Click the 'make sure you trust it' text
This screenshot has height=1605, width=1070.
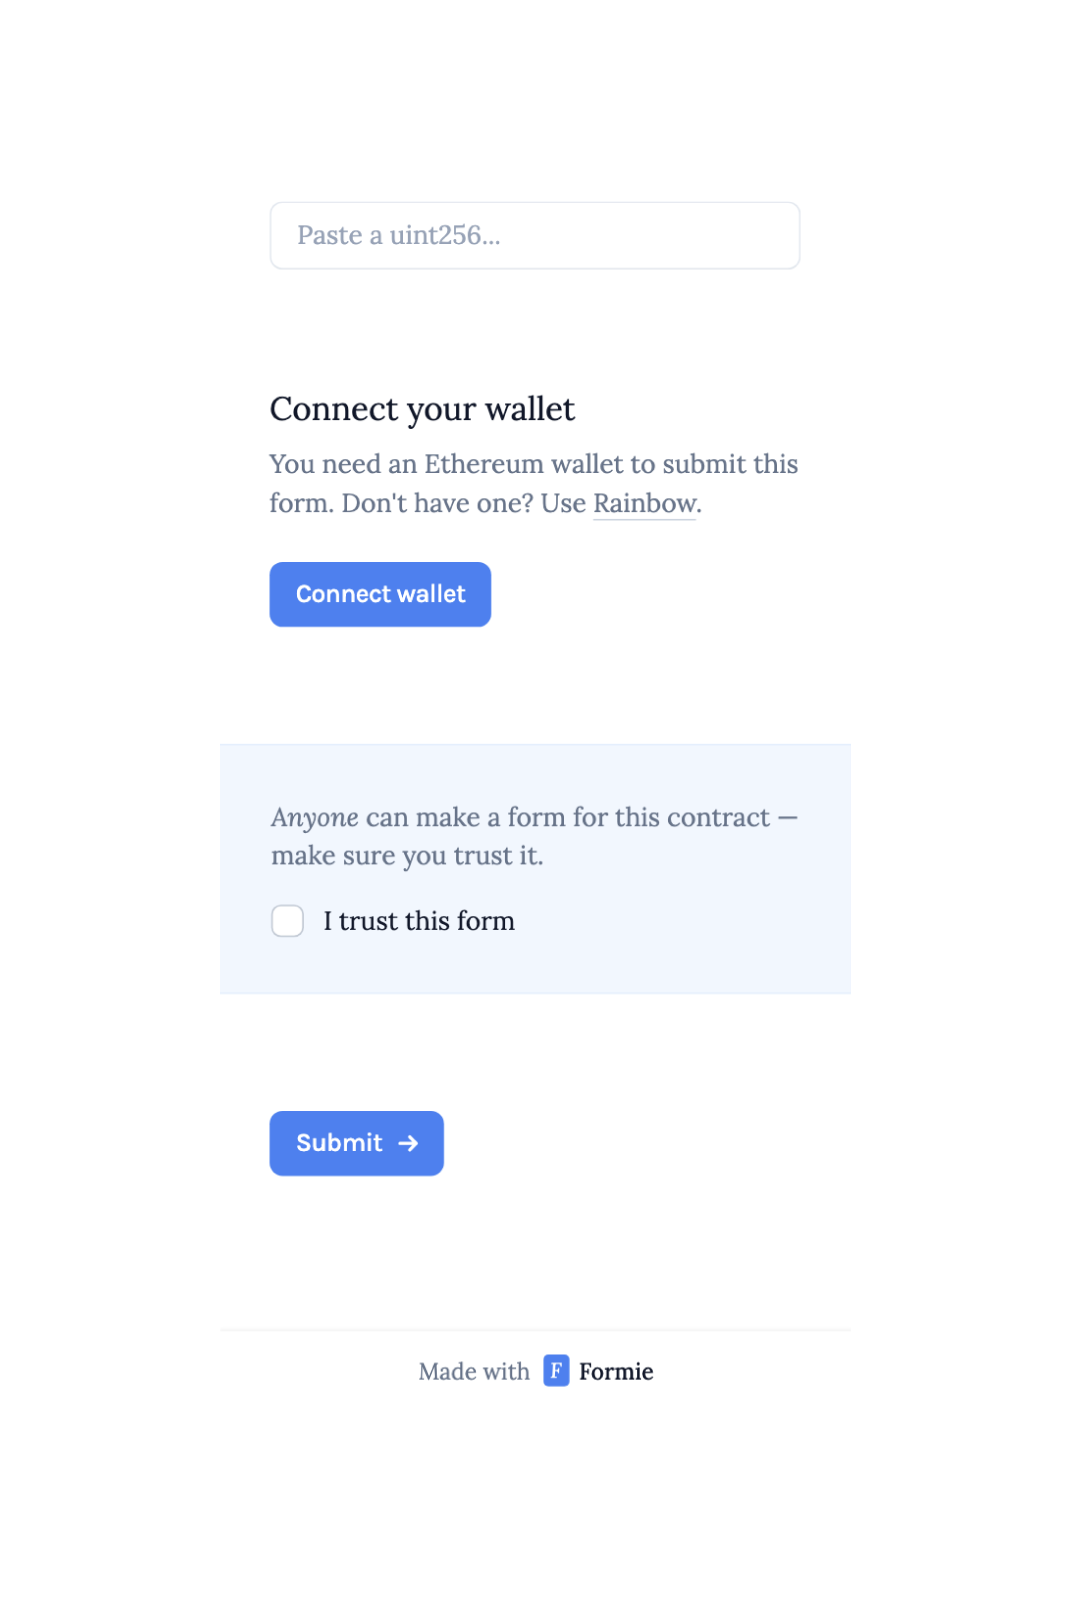point(407,856)
